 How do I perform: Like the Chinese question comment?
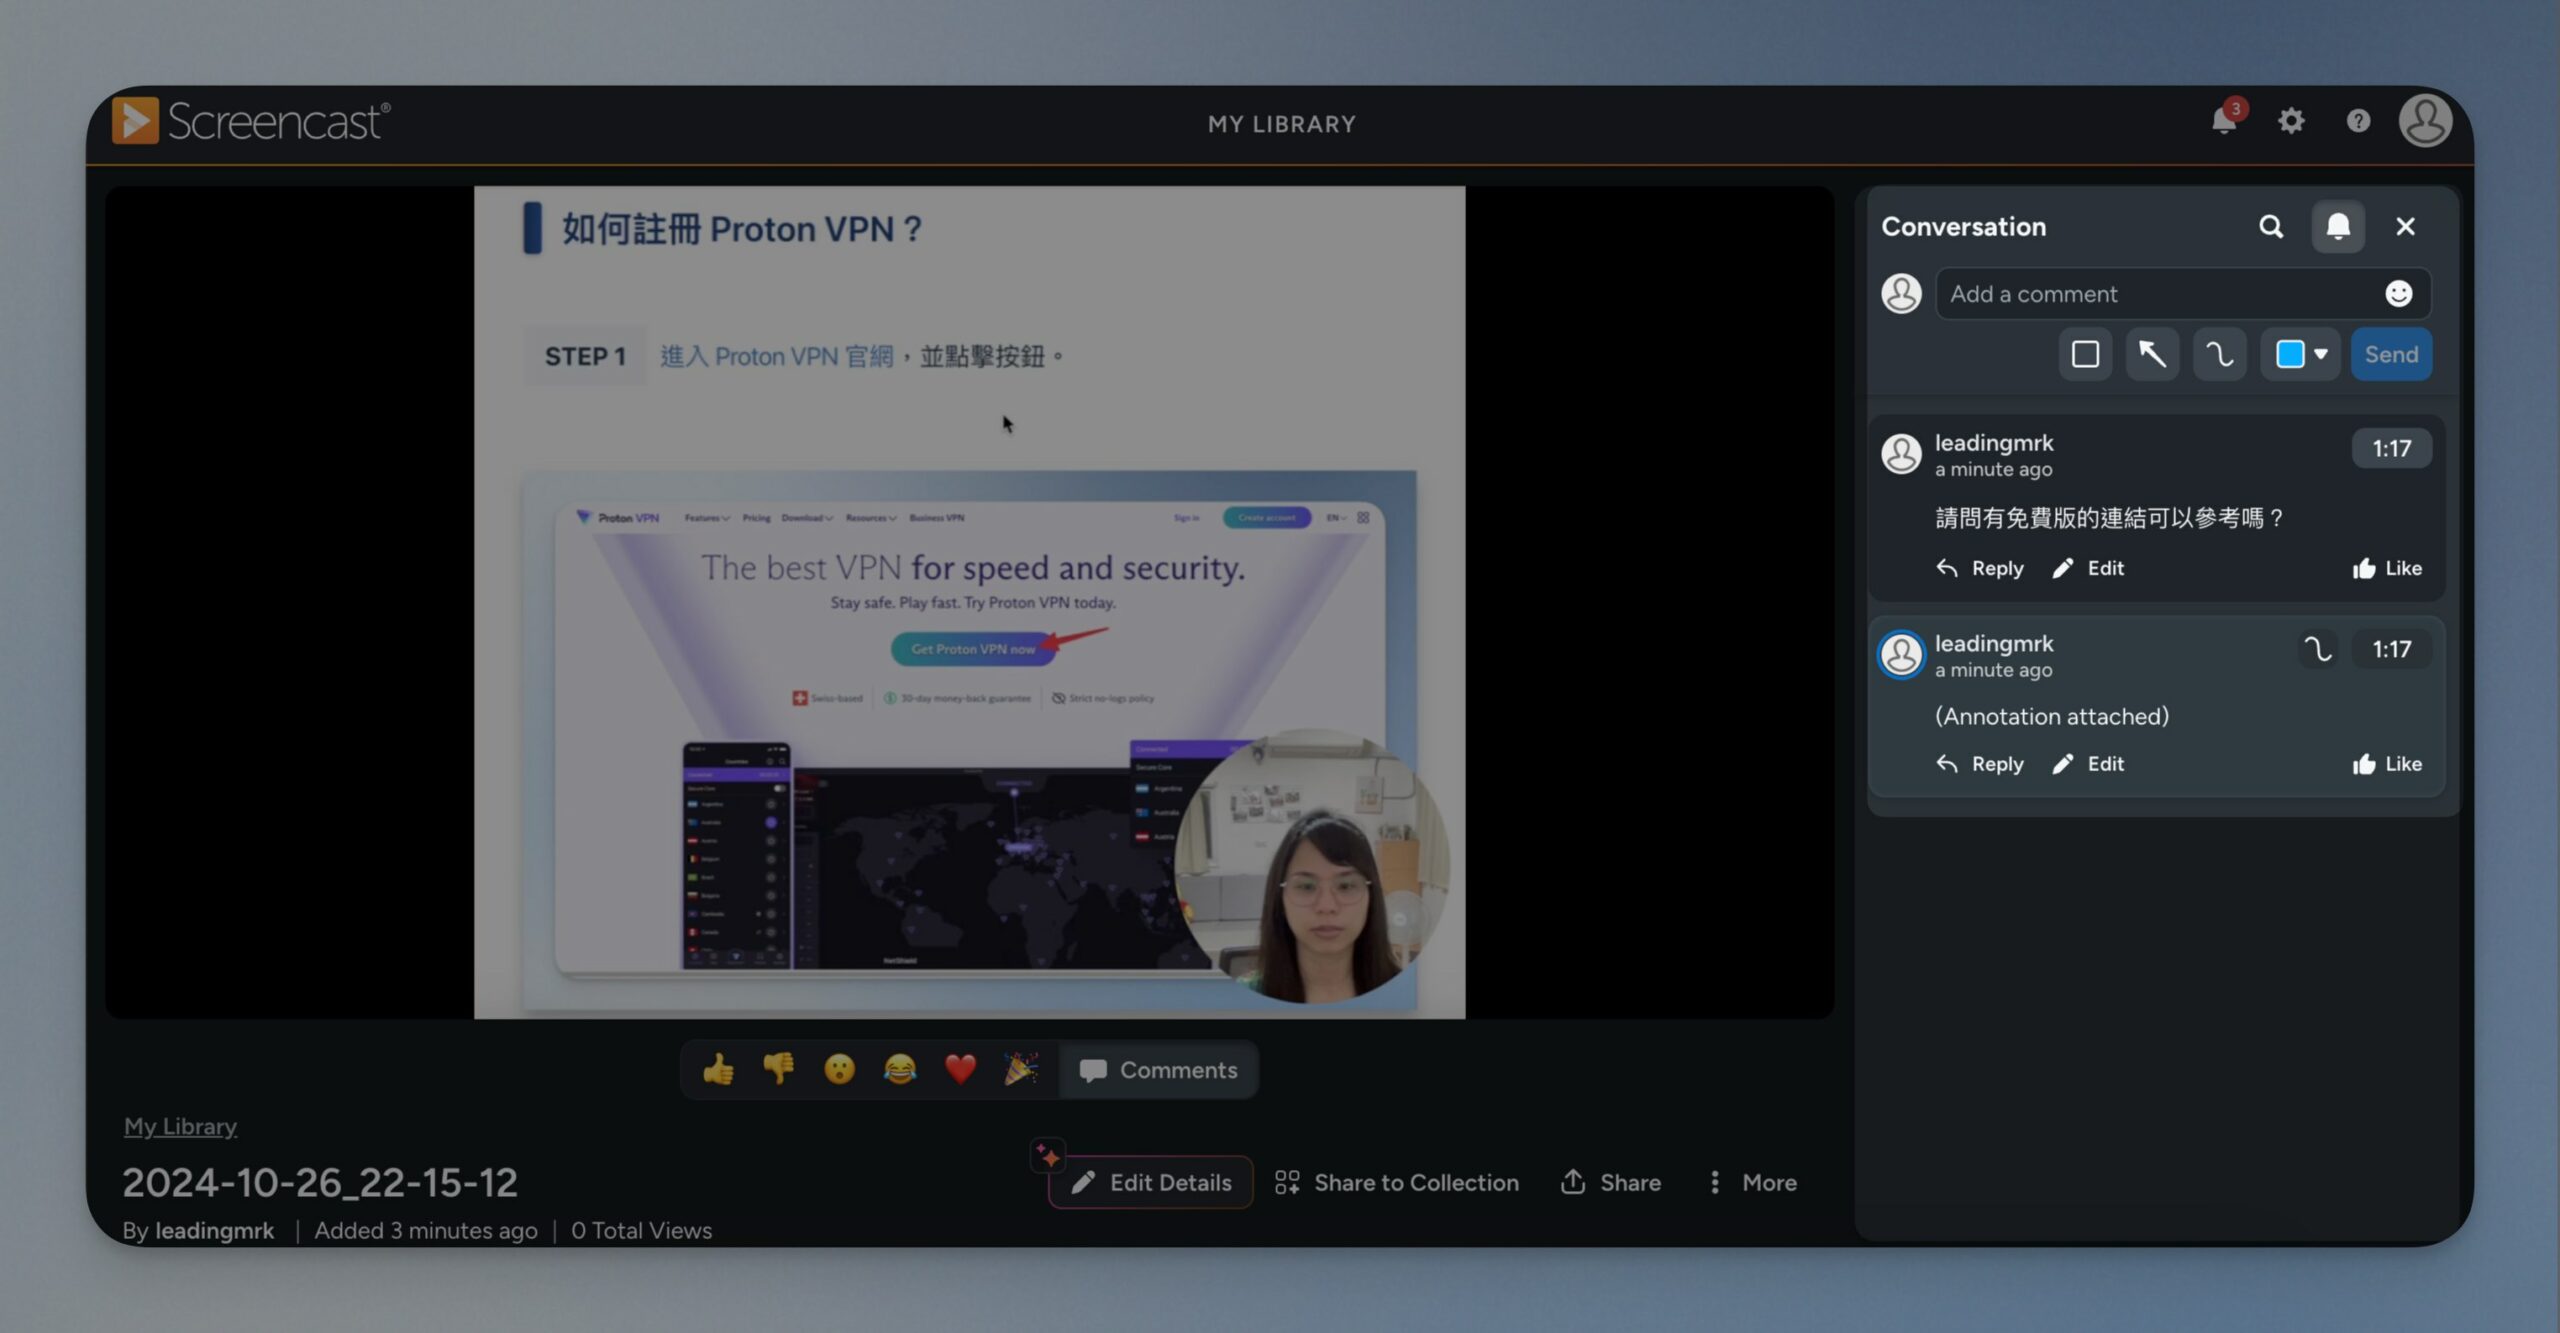(2387, 568)
